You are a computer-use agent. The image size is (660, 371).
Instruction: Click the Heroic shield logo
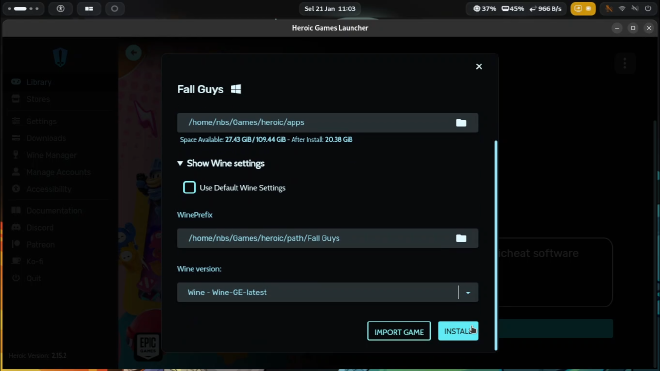pos(60,57)
